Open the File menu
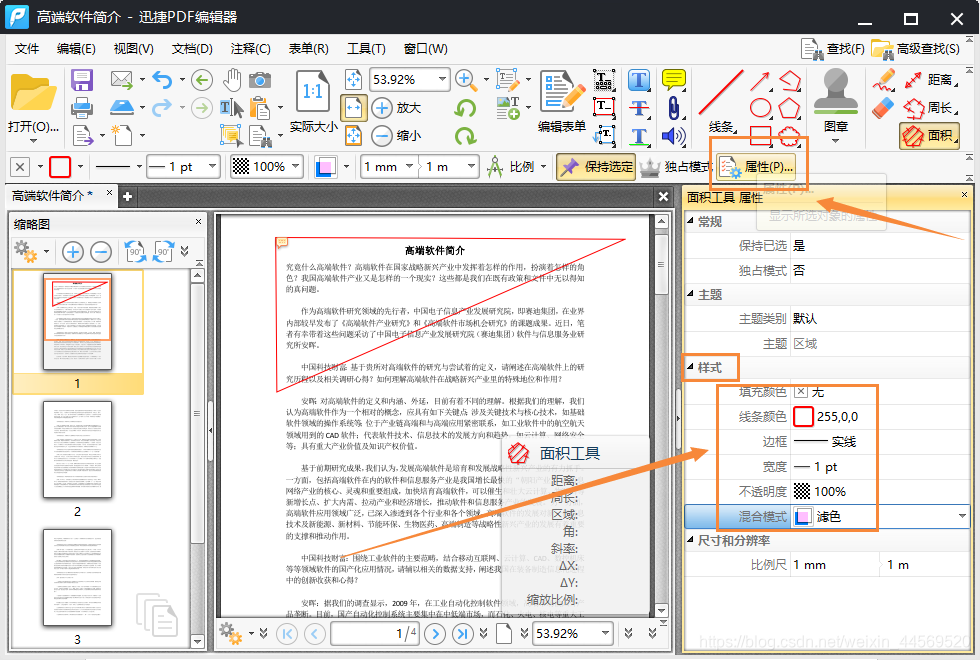The image size is (980, 660). tap(27, 49)
